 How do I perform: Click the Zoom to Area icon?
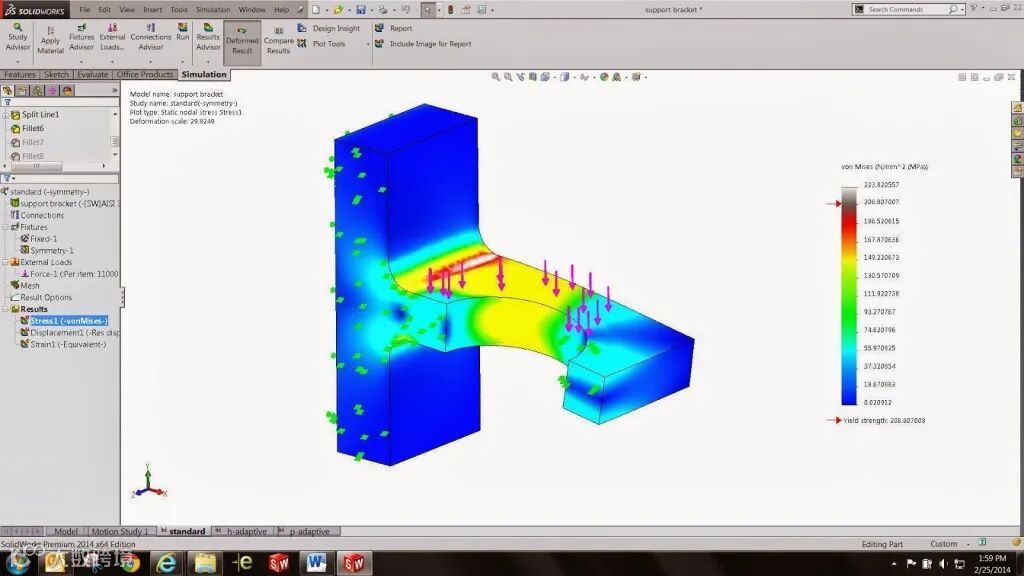pos(508,77)
